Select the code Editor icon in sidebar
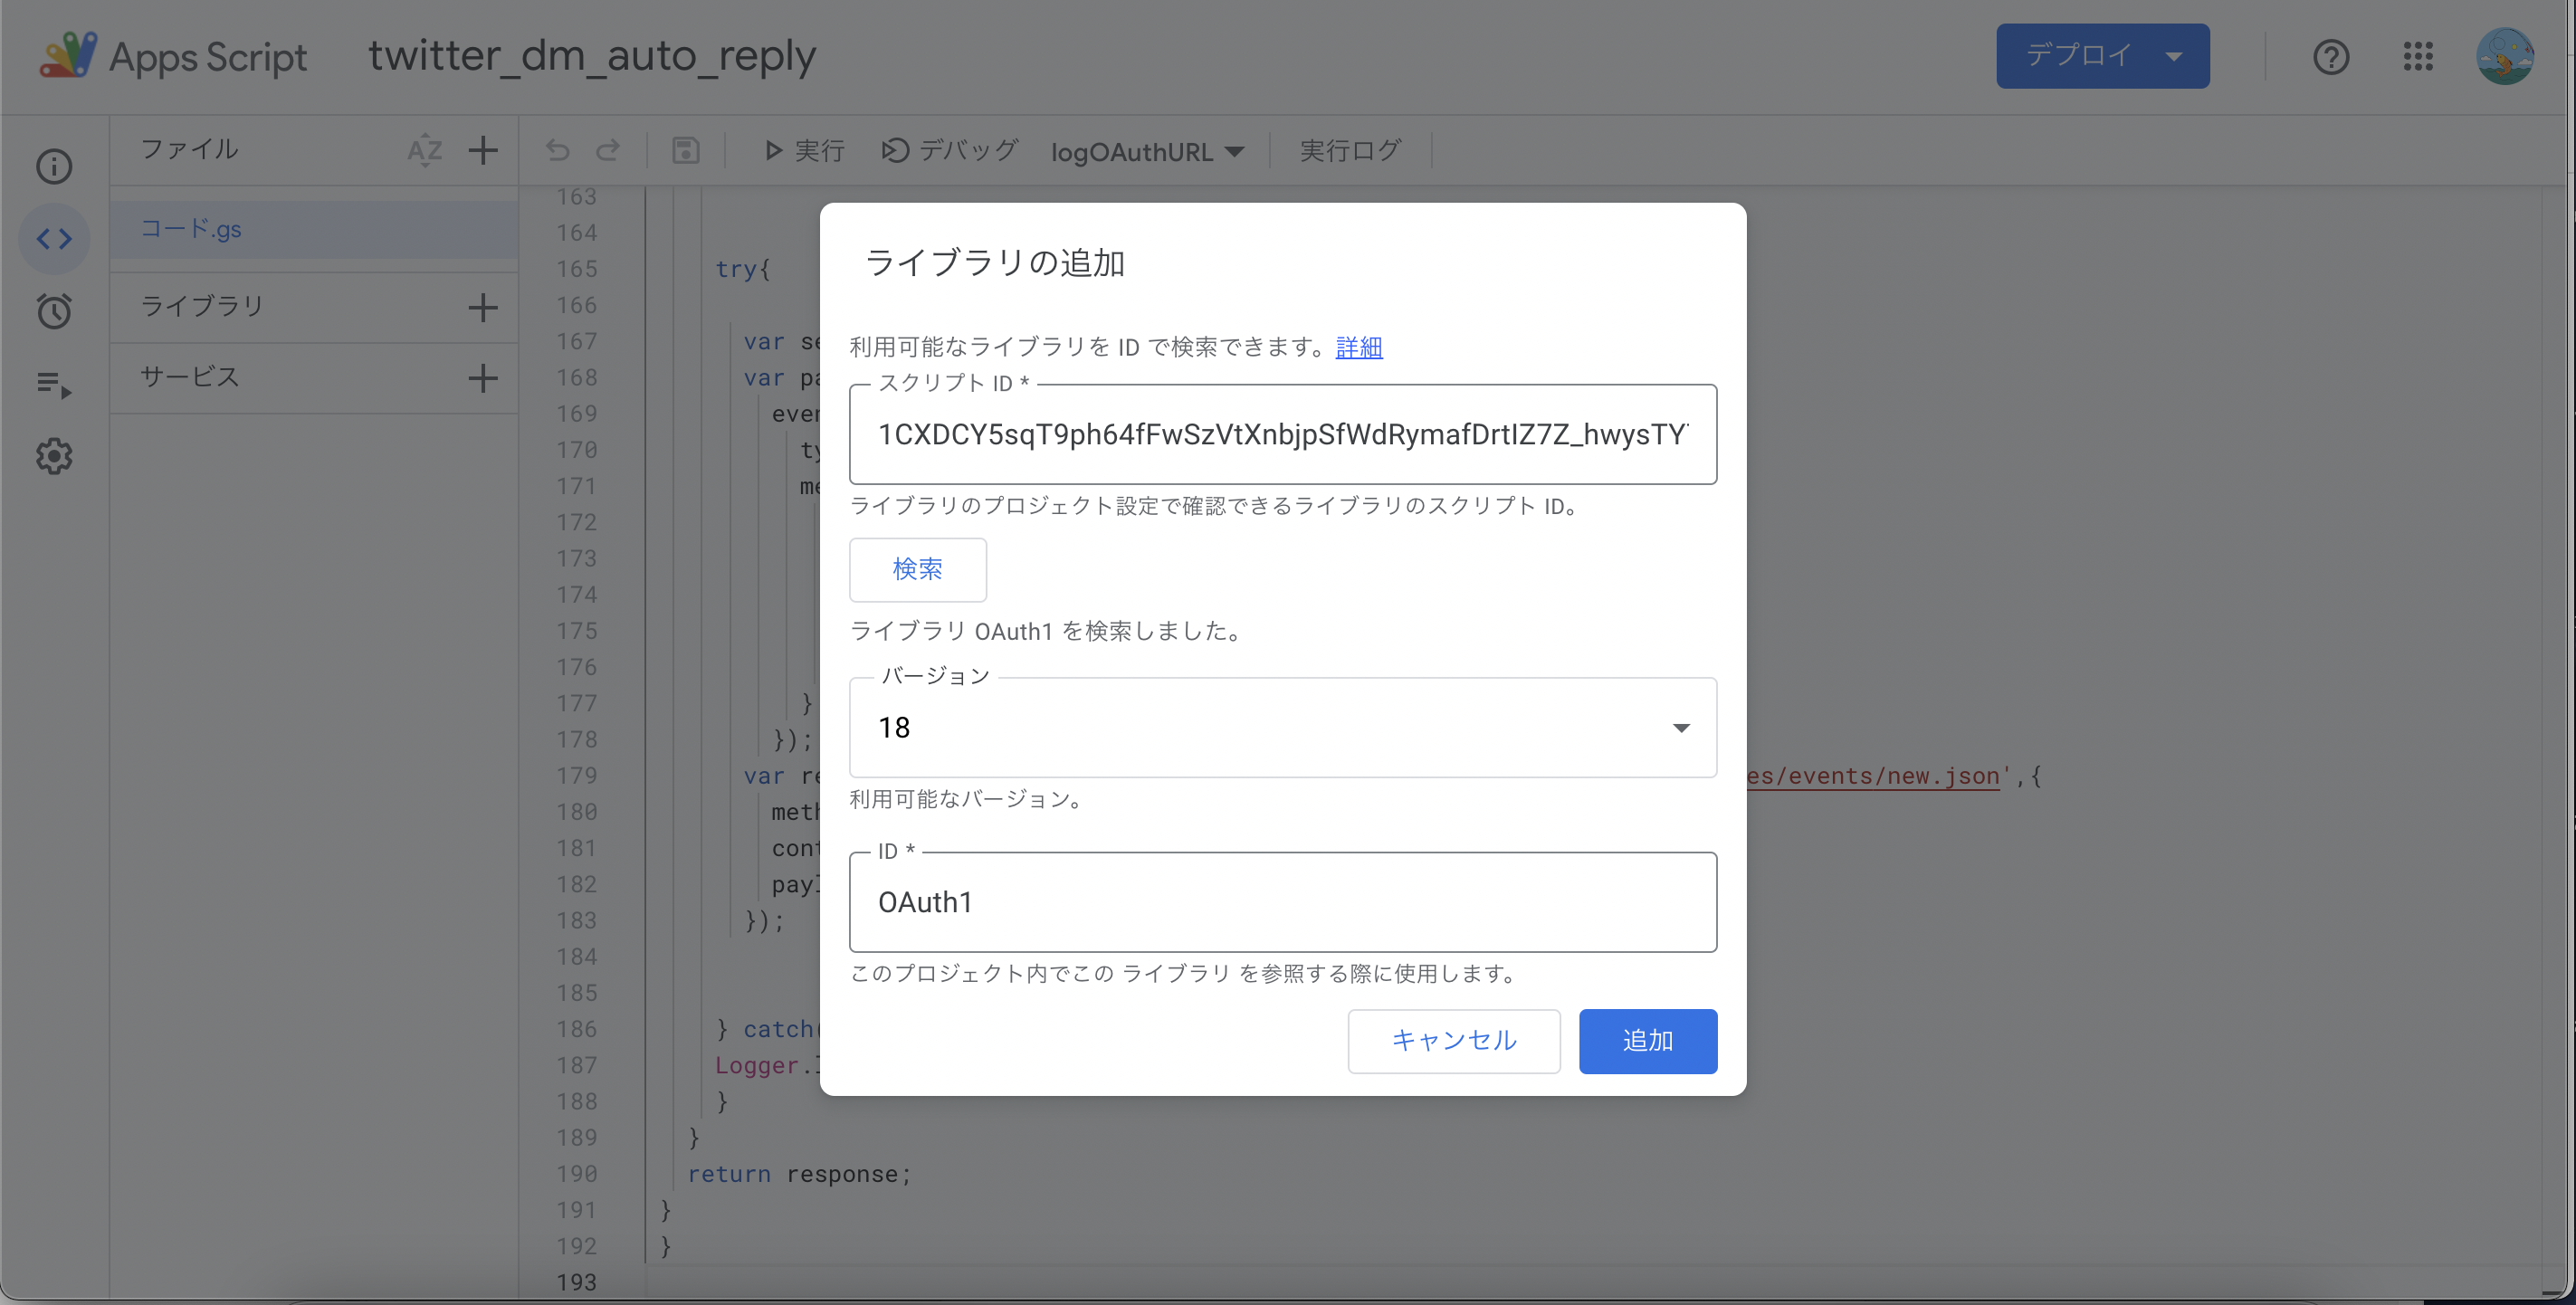2576x1305 pixels. click(x=54, y=239)
